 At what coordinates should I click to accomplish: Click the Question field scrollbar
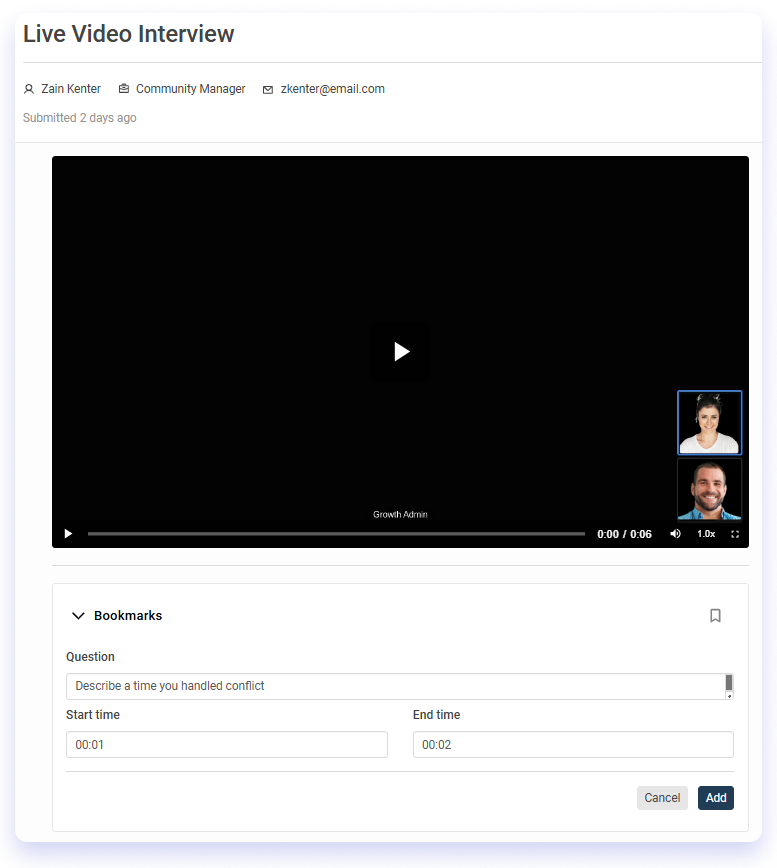click(729, 686)
